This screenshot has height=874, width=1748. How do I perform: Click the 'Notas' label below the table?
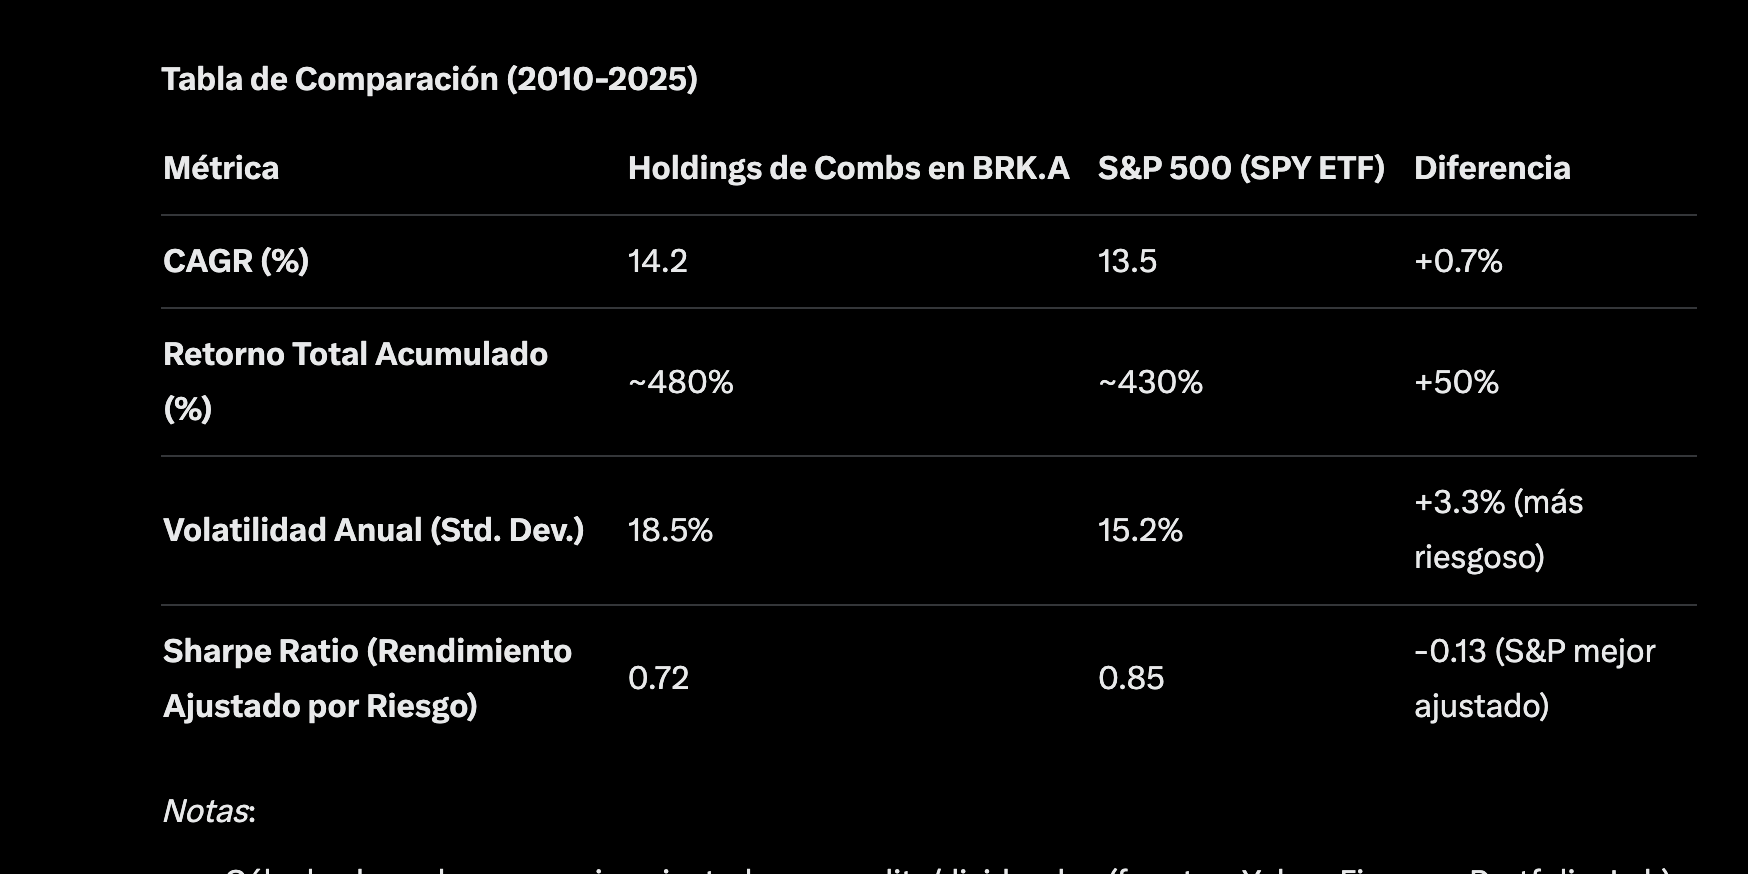(206, 811)
